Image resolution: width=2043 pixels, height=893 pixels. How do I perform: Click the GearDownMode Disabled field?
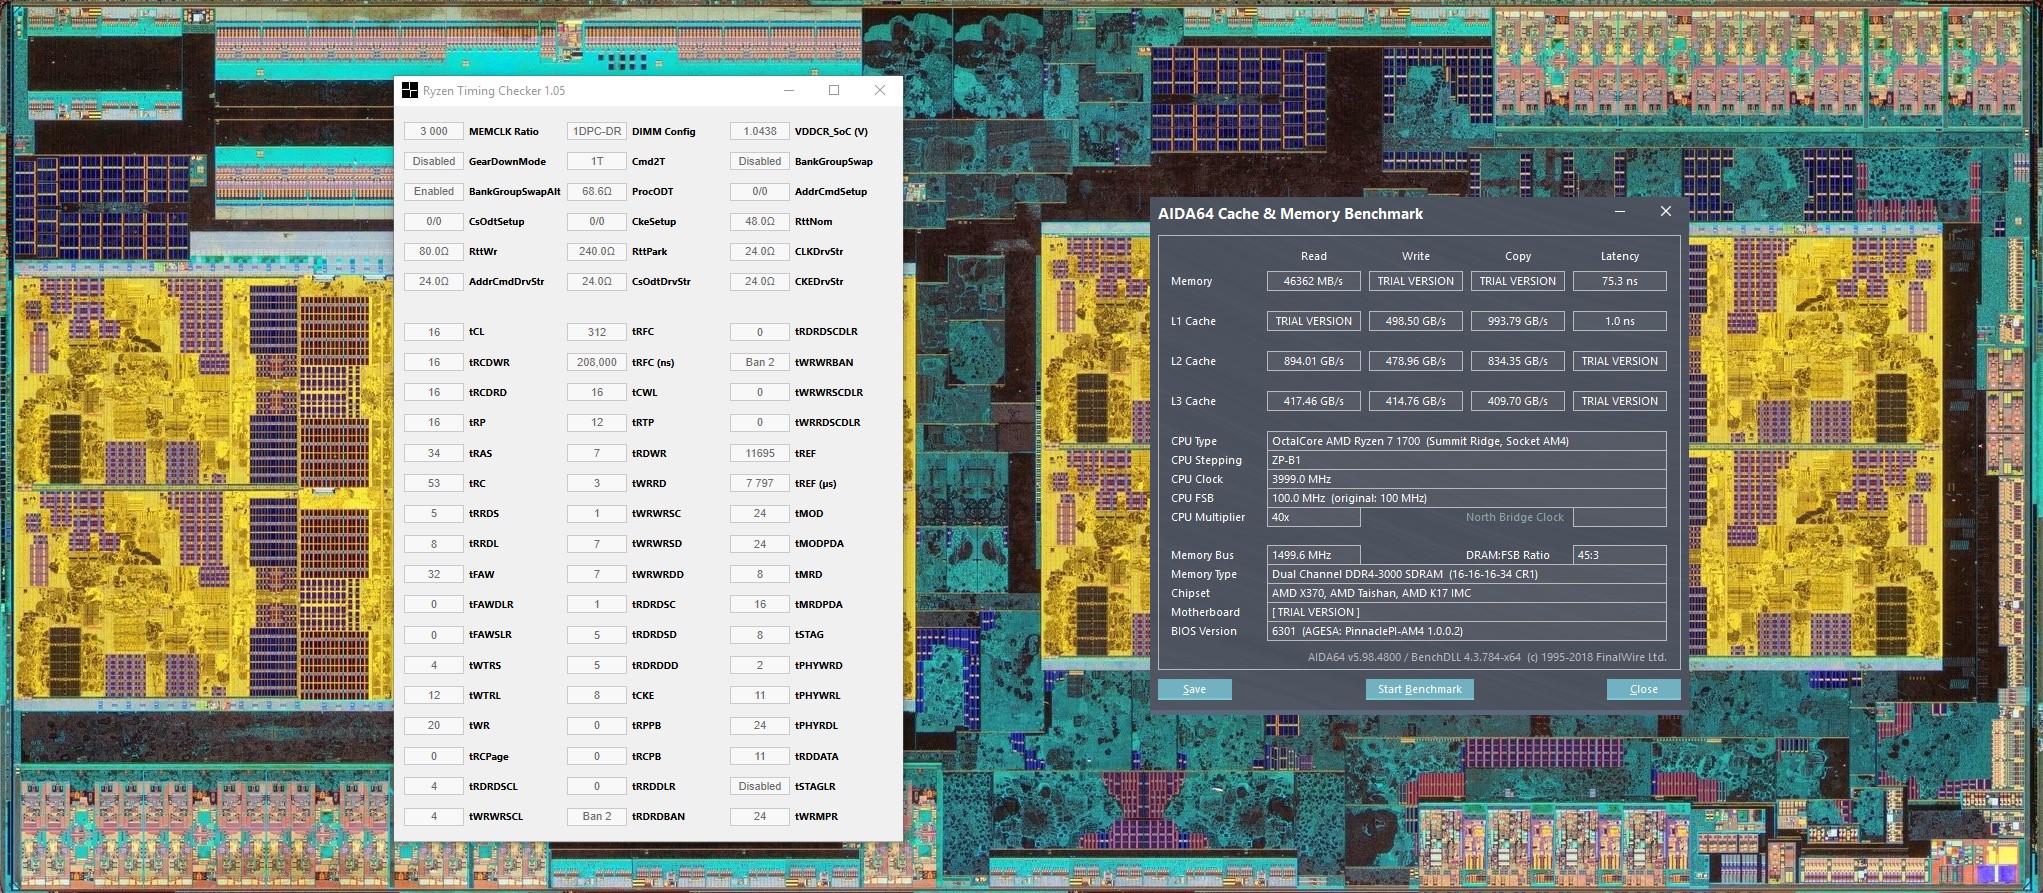coord(434,161)
